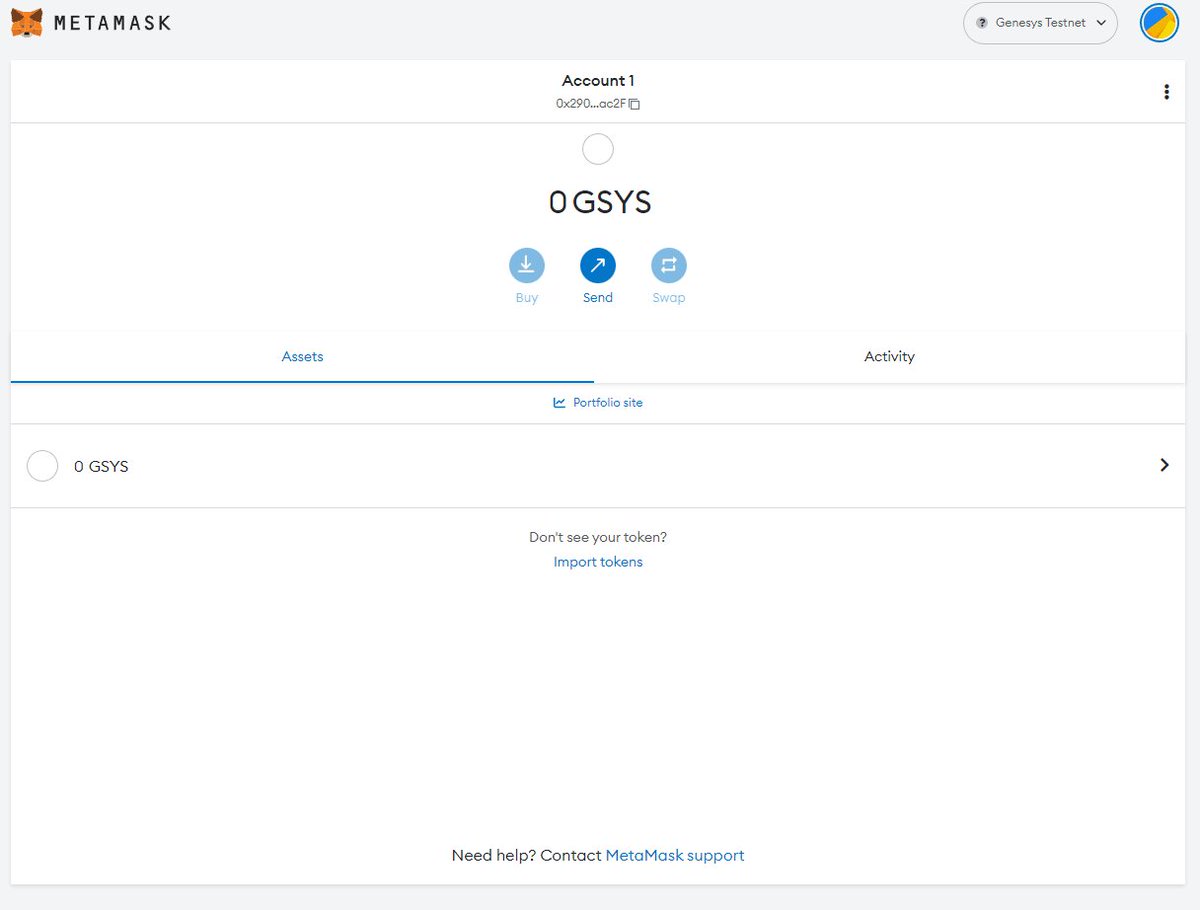Click the GSYS token circle icon in asset list
The height and width of the screenshot is (910, 1200).
[x=42, y=466]
